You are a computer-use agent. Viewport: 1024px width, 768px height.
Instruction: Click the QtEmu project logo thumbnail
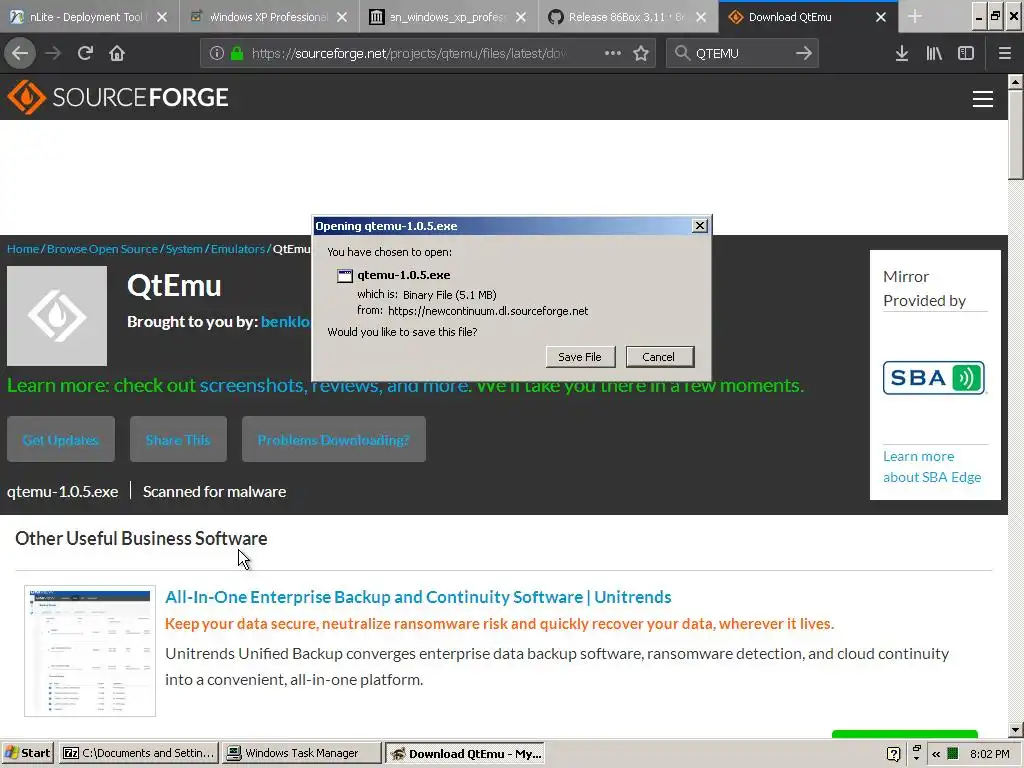click(57, 315)
